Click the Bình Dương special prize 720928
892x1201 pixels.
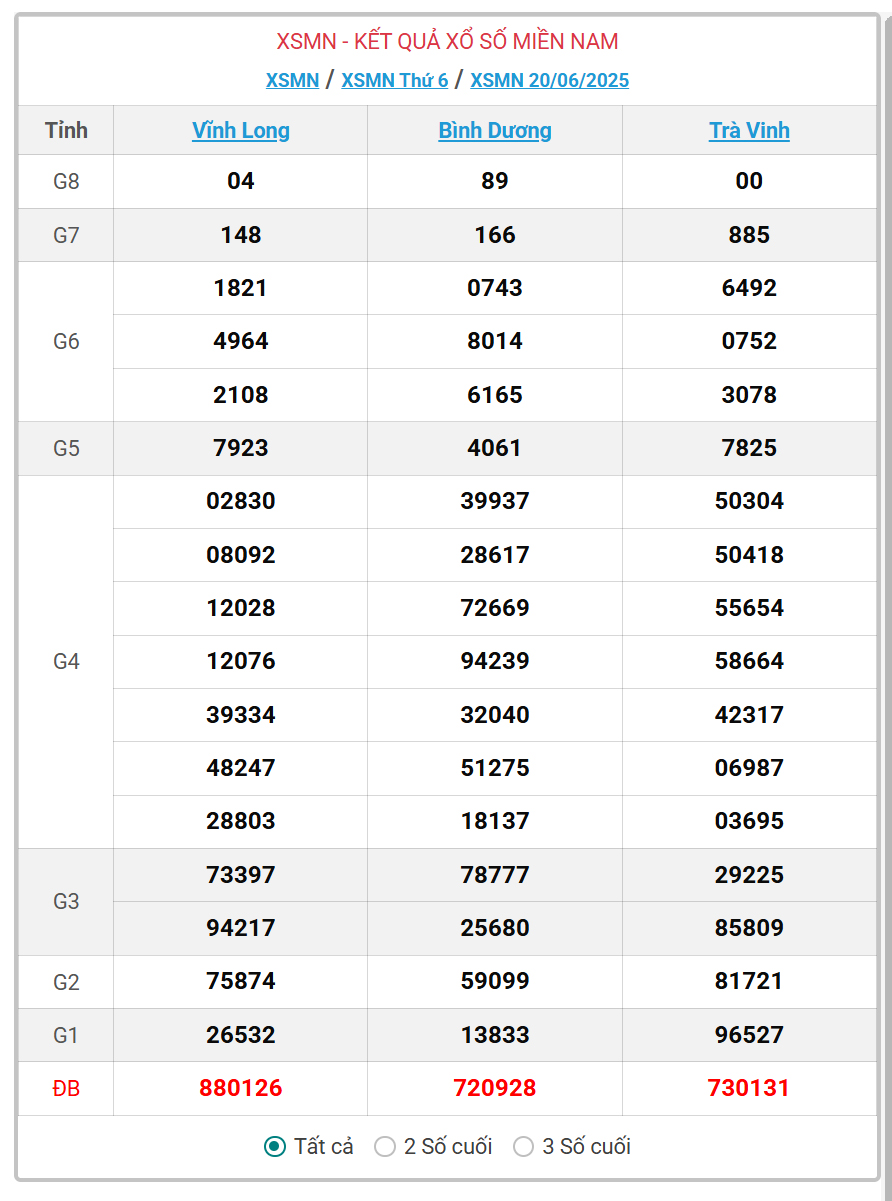coord(495,1088)
